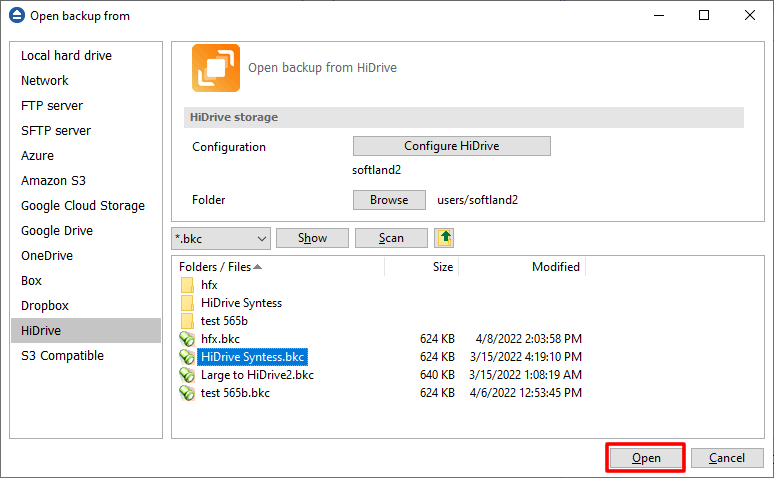Select HiDrive source
This screenshot has width=774, height=478.
click(86, 330)
